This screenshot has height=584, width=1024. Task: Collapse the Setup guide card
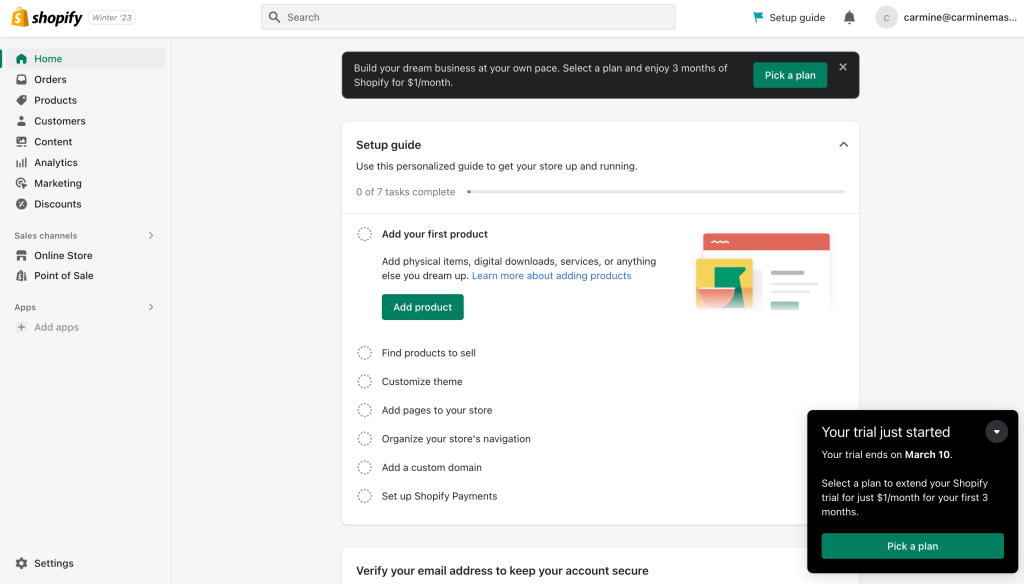(x=843, y=145)
